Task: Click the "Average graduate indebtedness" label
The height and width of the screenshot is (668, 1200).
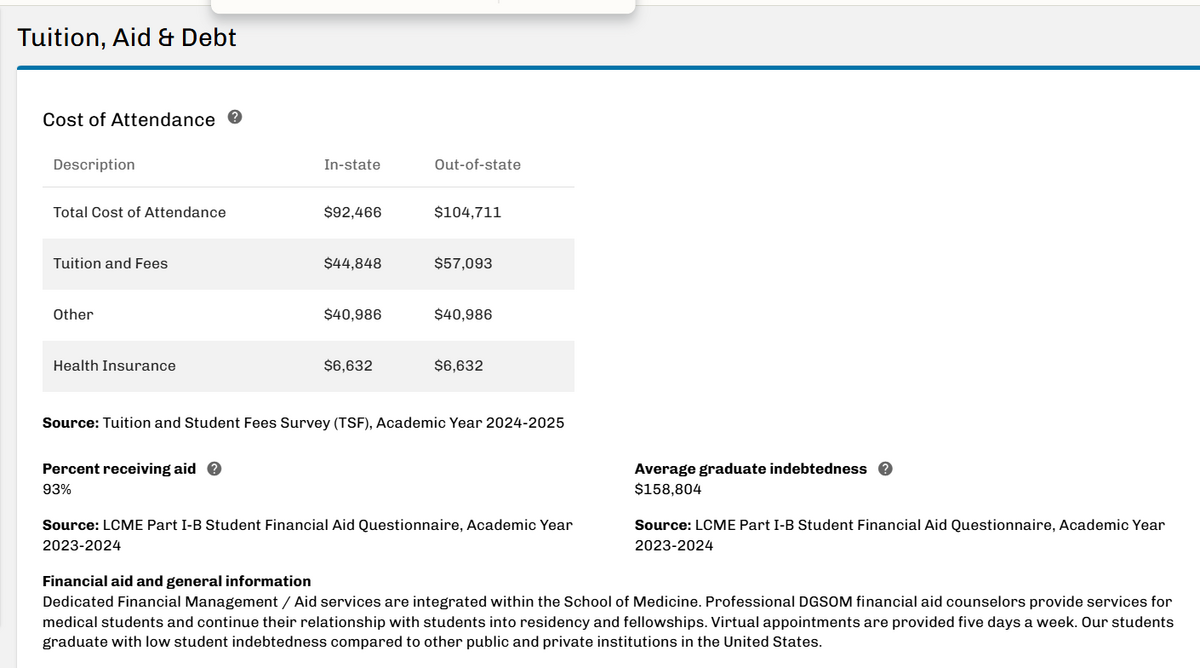Action: (x=751, y=469)
